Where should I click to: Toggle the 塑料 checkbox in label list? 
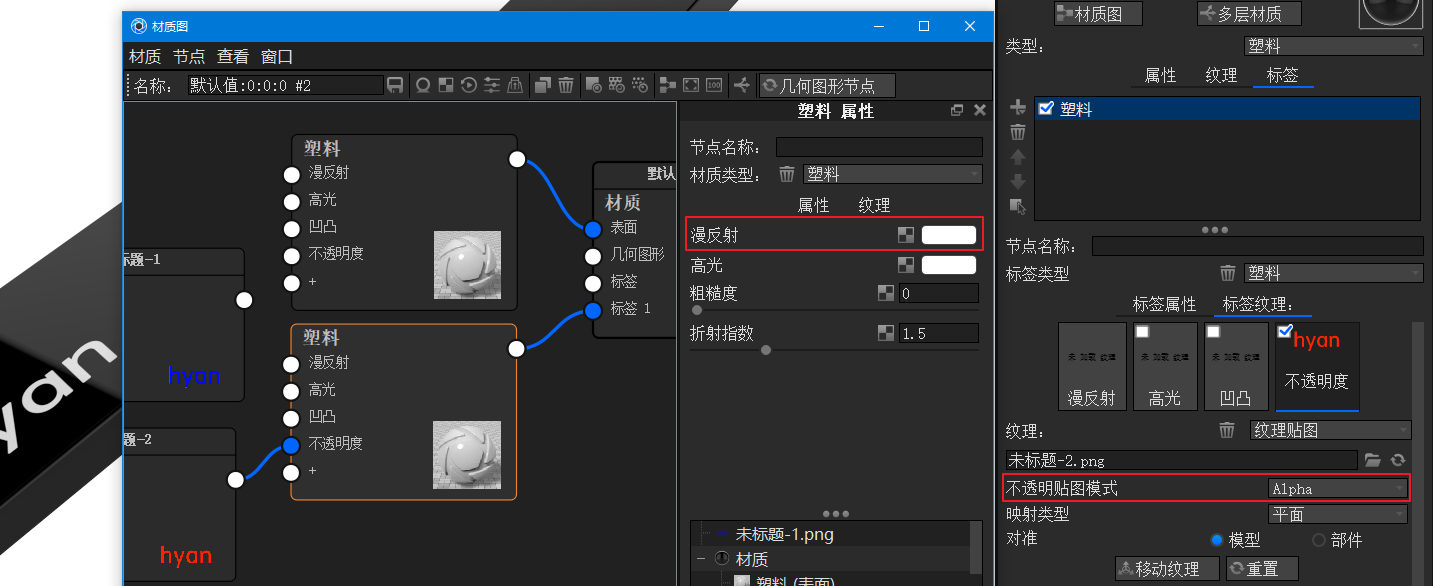1045,108
